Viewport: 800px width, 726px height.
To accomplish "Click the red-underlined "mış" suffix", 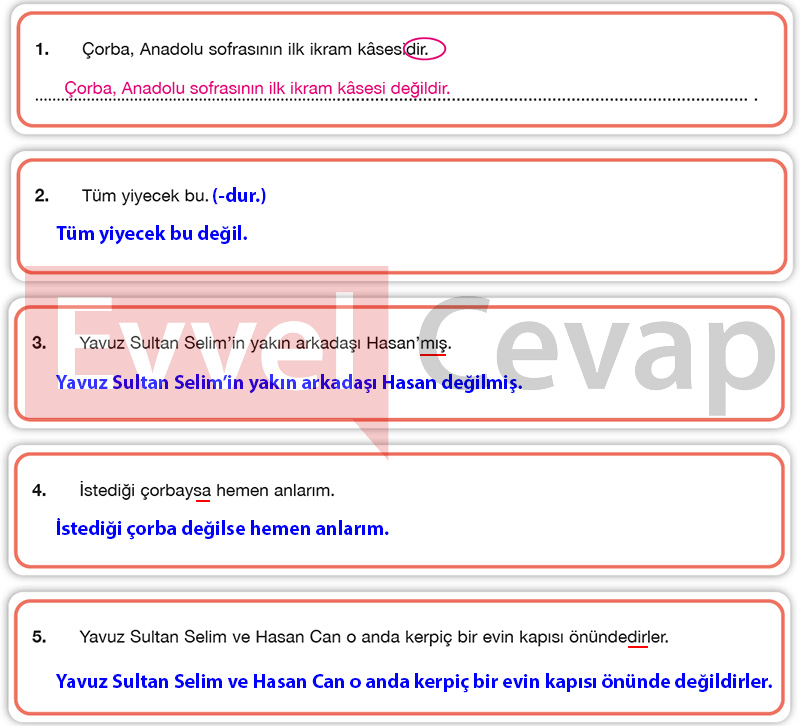I will click(435, 343).
